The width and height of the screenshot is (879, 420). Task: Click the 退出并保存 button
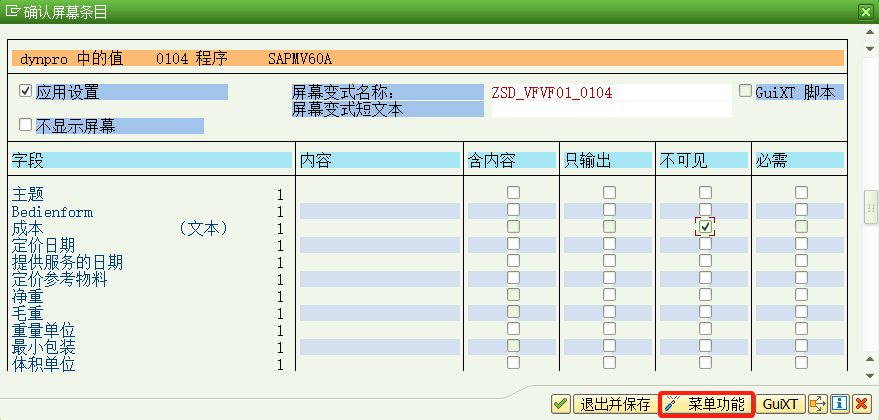point(615,404)
